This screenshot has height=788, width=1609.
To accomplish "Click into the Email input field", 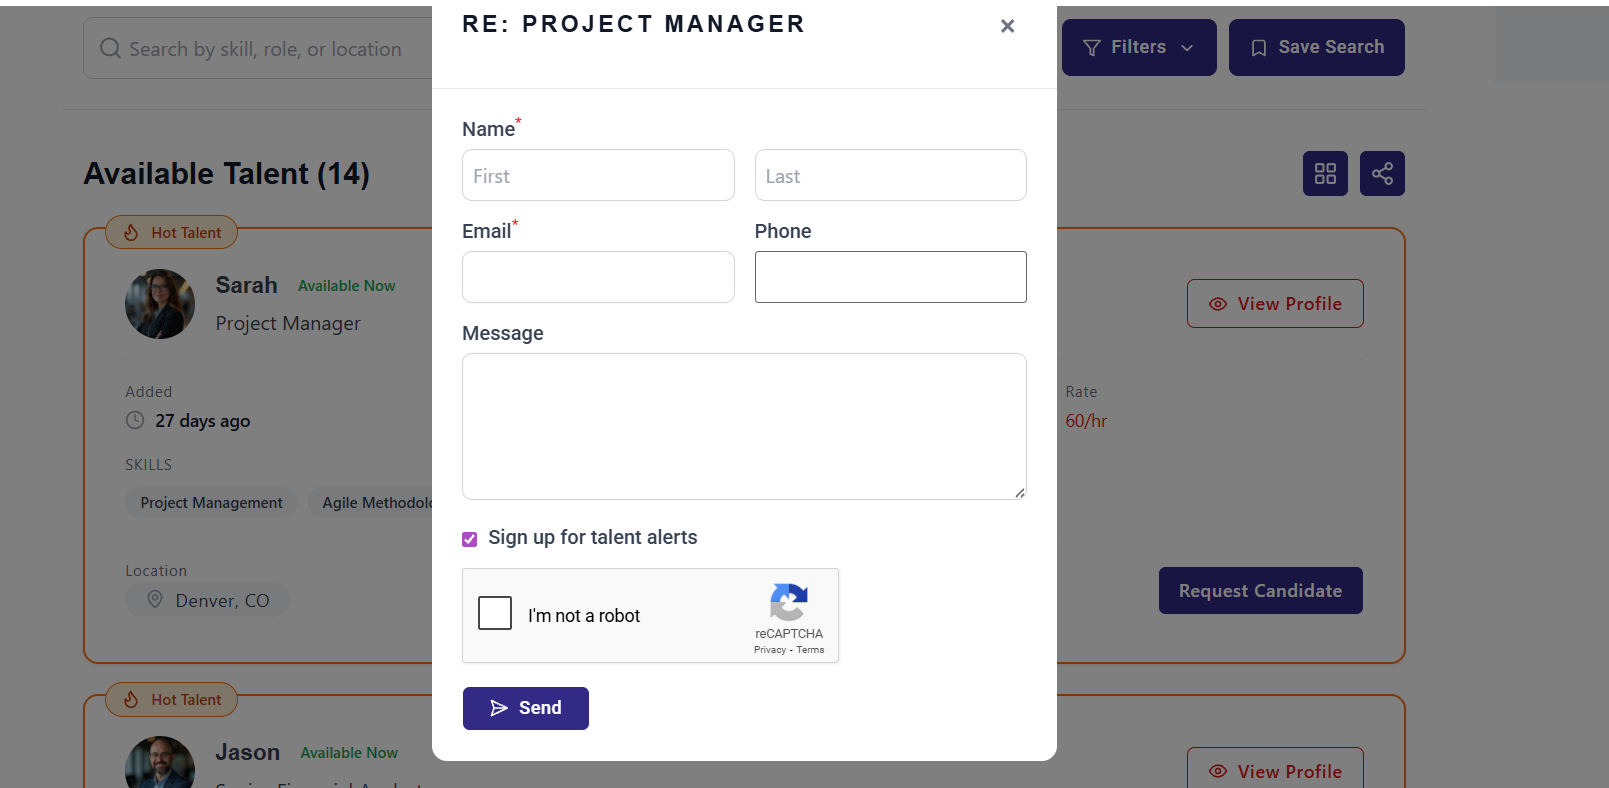I will 598,277.
